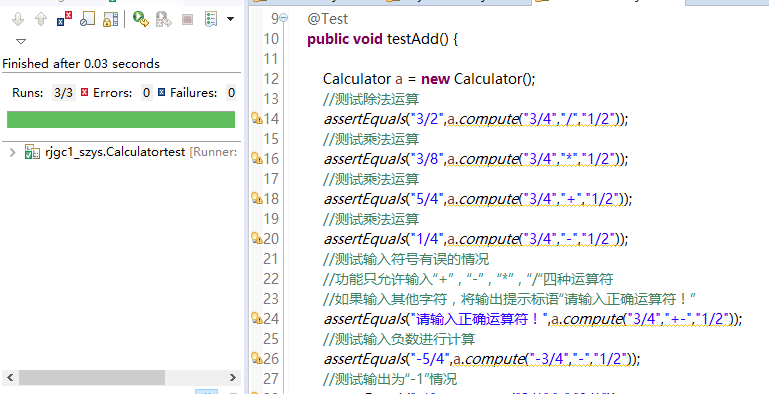This screenshot has width=769, height=394.
Task: Click the horizontal scrollbar thumb in the JUnit panel
Action: point(92,377)
